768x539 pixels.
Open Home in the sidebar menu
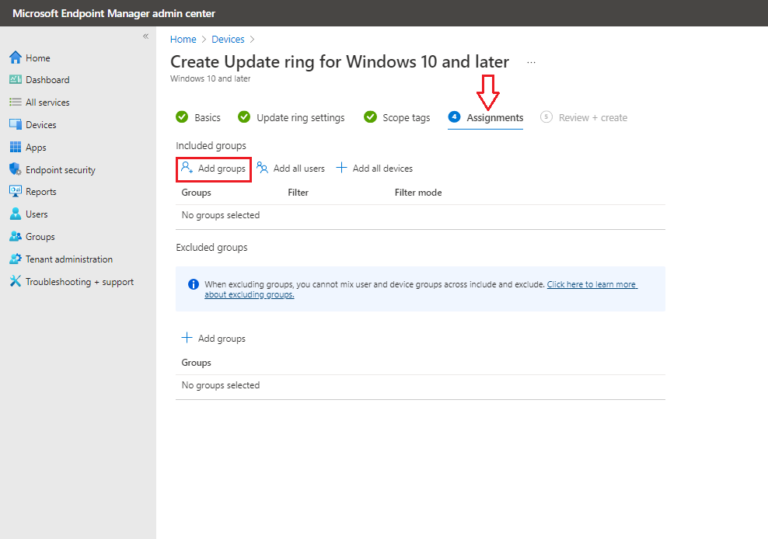(38, 58)
